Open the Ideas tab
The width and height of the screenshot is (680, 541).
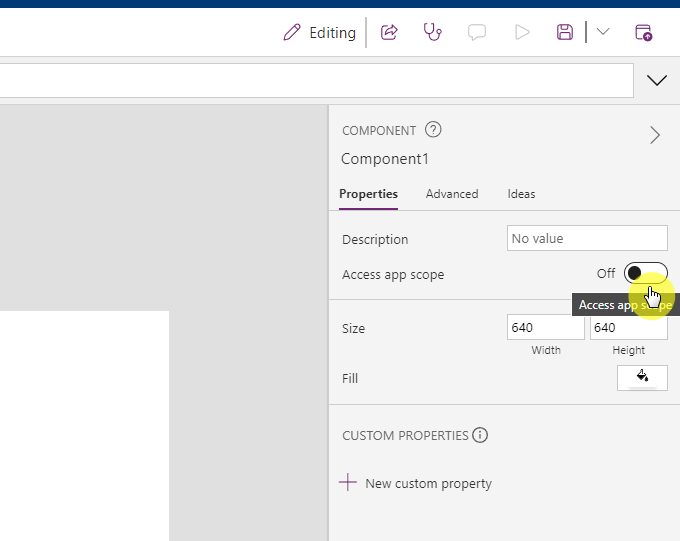click(x=521, y=194)
